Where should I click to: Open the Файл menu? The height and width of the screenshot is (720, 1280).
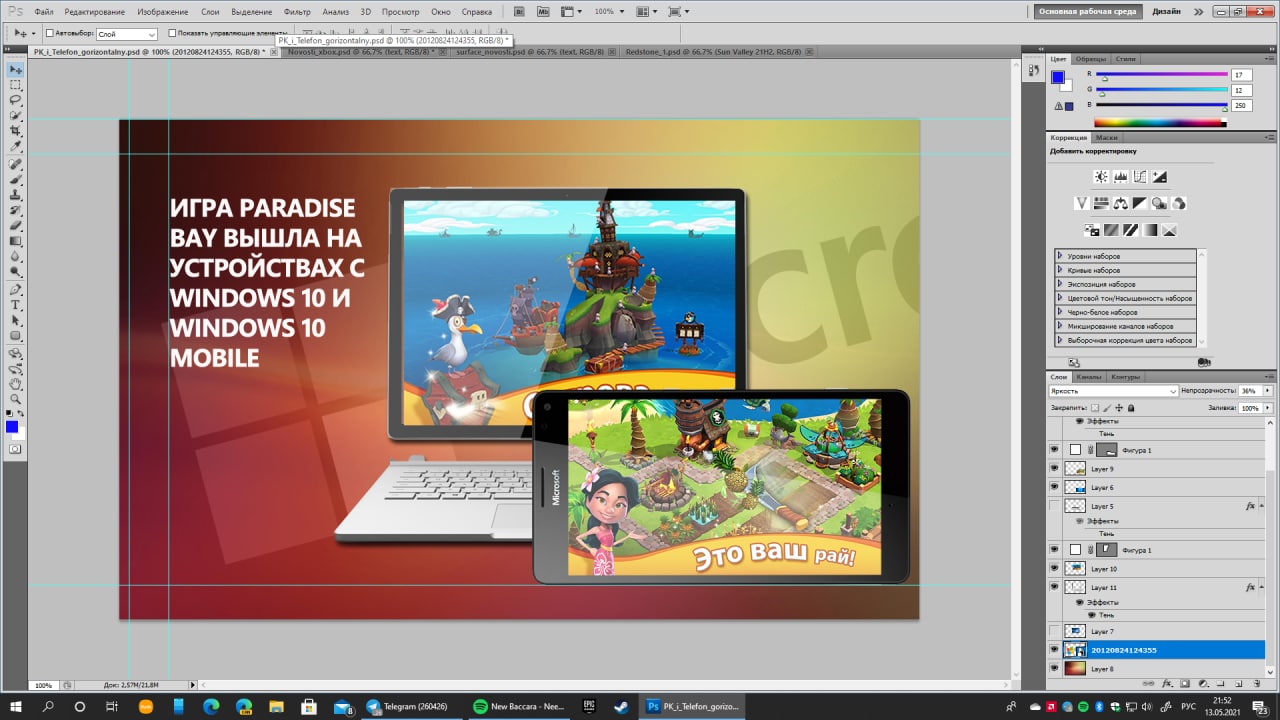click(43, 12)
